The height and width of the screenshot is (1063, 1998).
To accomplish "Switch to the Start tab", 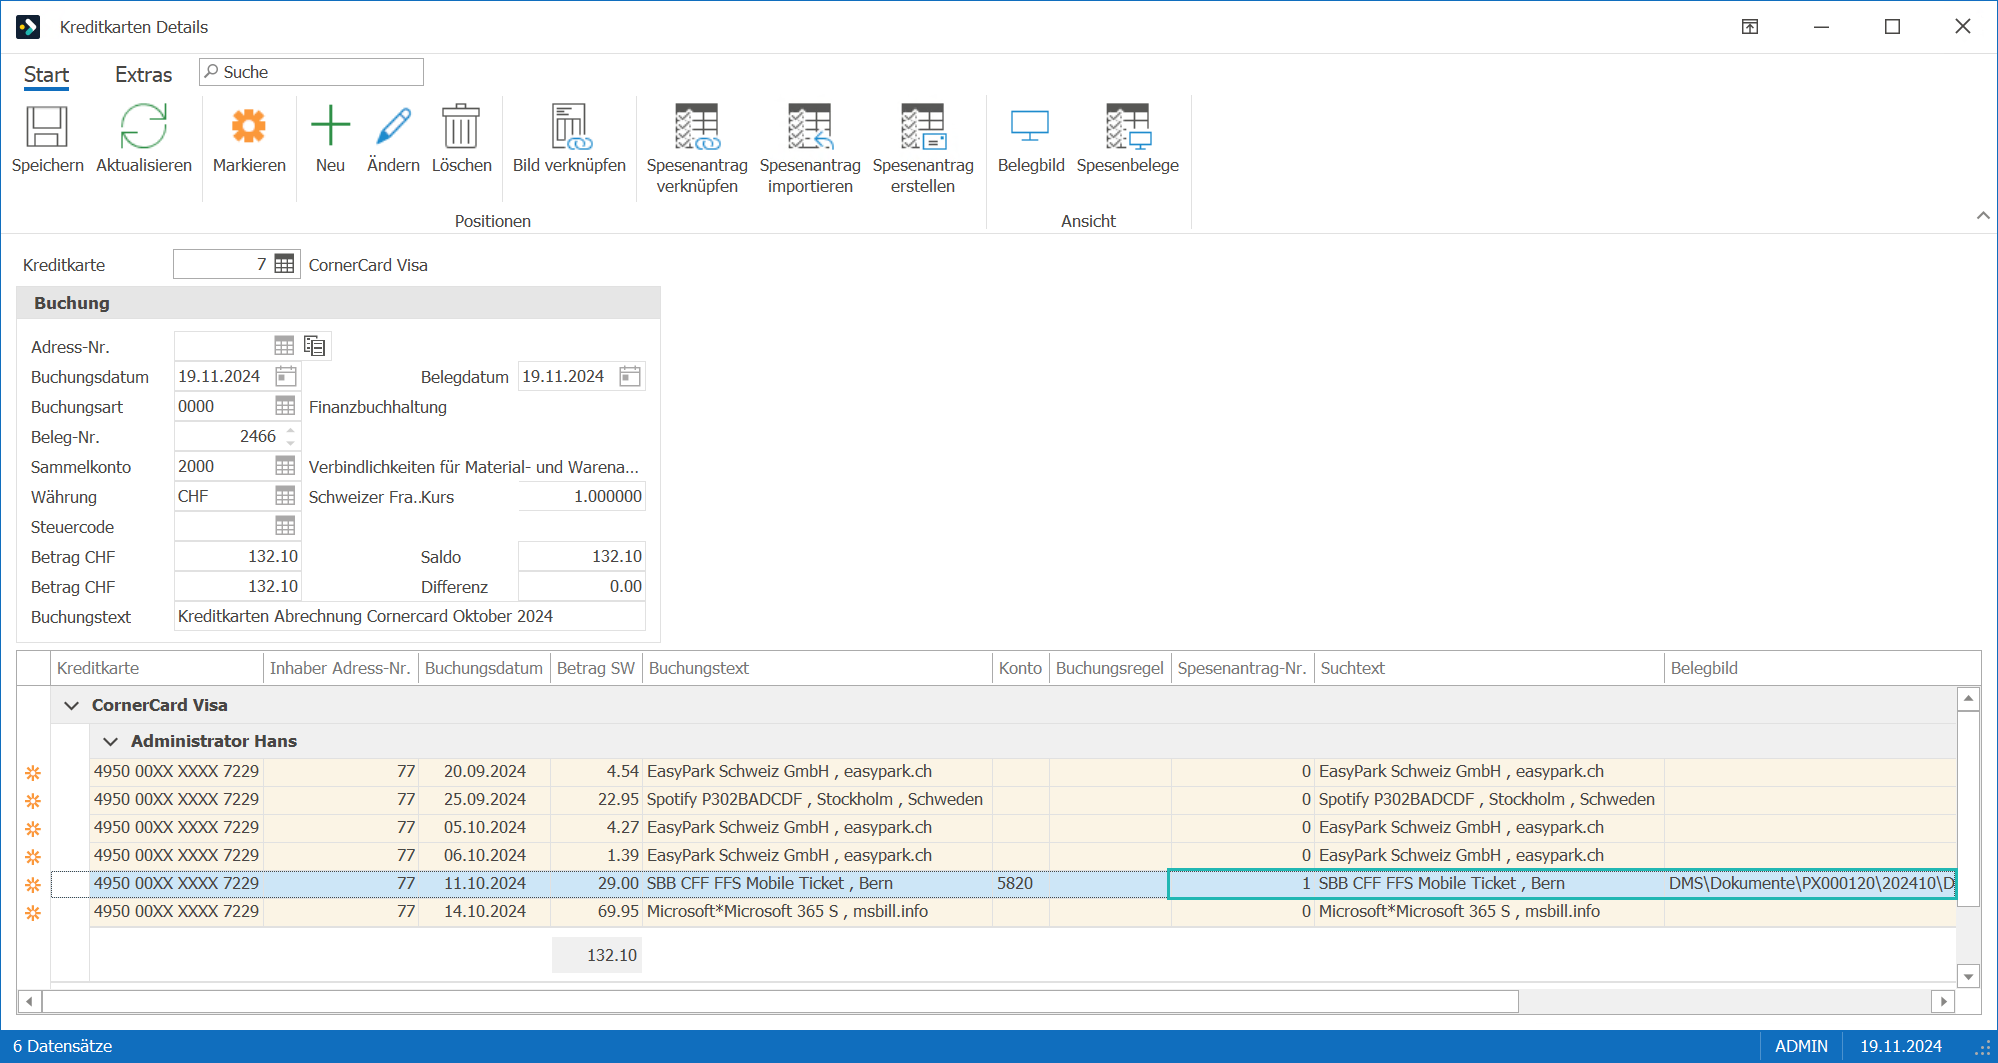I will [x=46, y=75].
